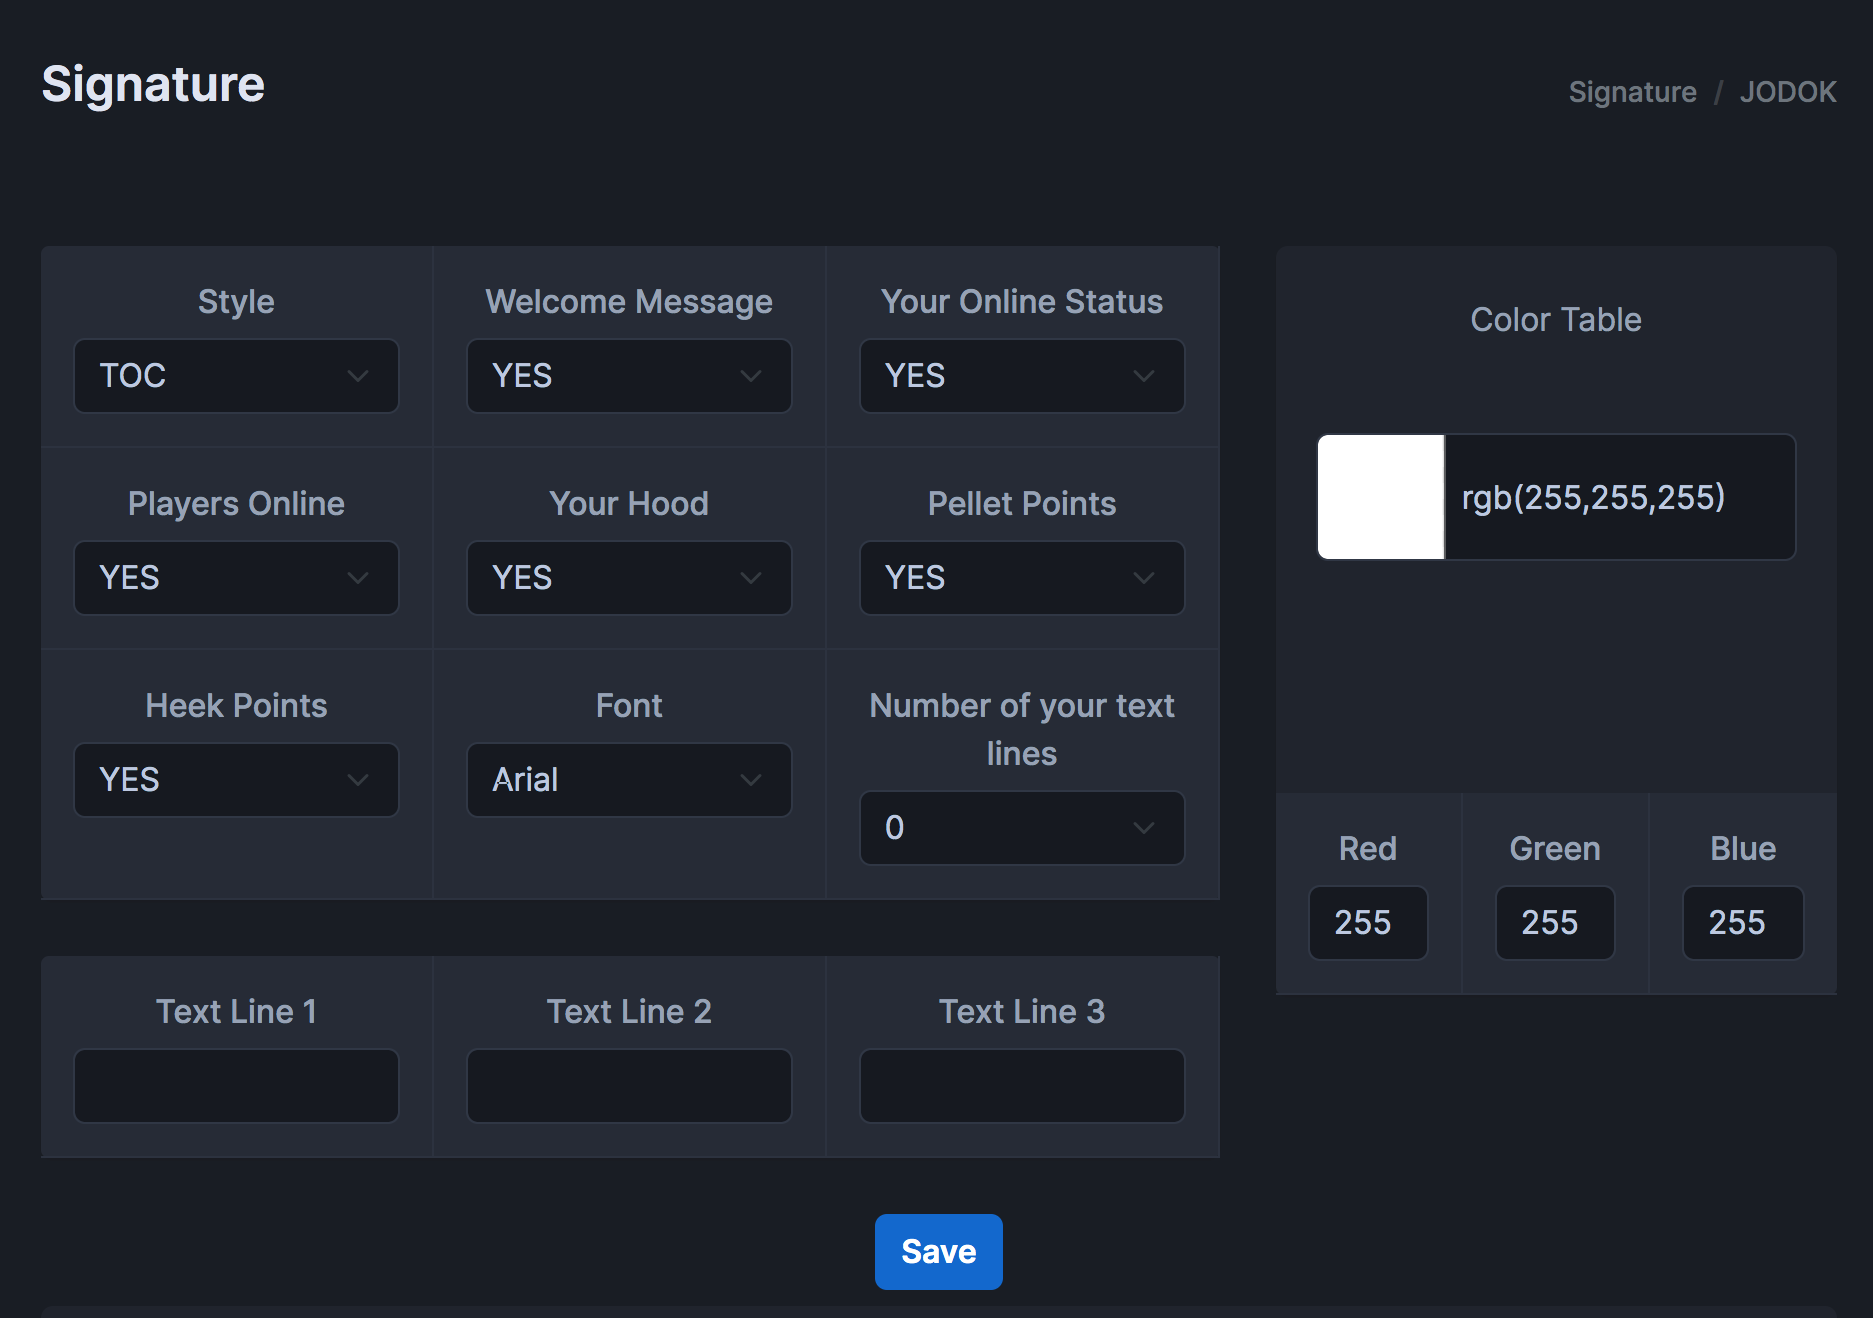The image size is (1873, 1318).
Task: Open the Your Online Status dropdown
Action: pos(1021,376)
